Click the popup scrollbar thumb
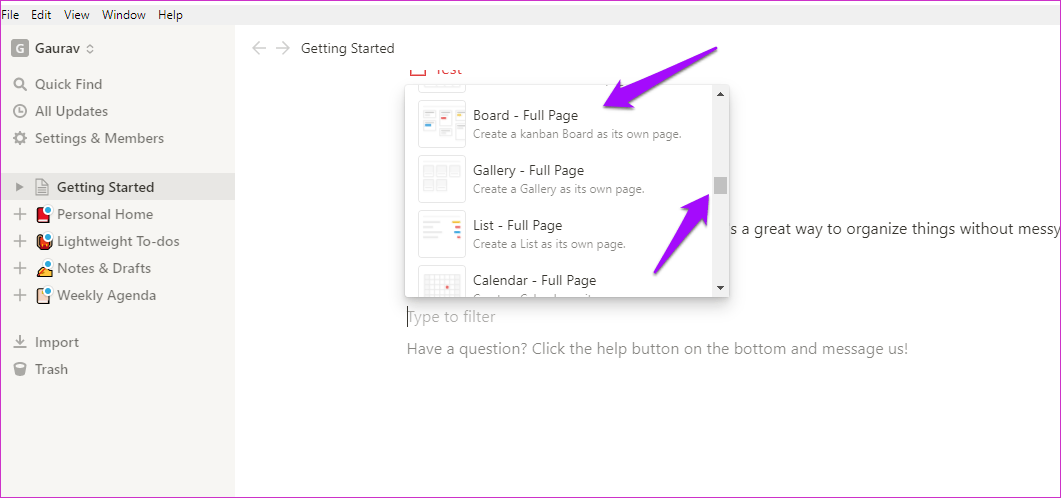This screenshot has height=498, width=1061. [721, 185]
